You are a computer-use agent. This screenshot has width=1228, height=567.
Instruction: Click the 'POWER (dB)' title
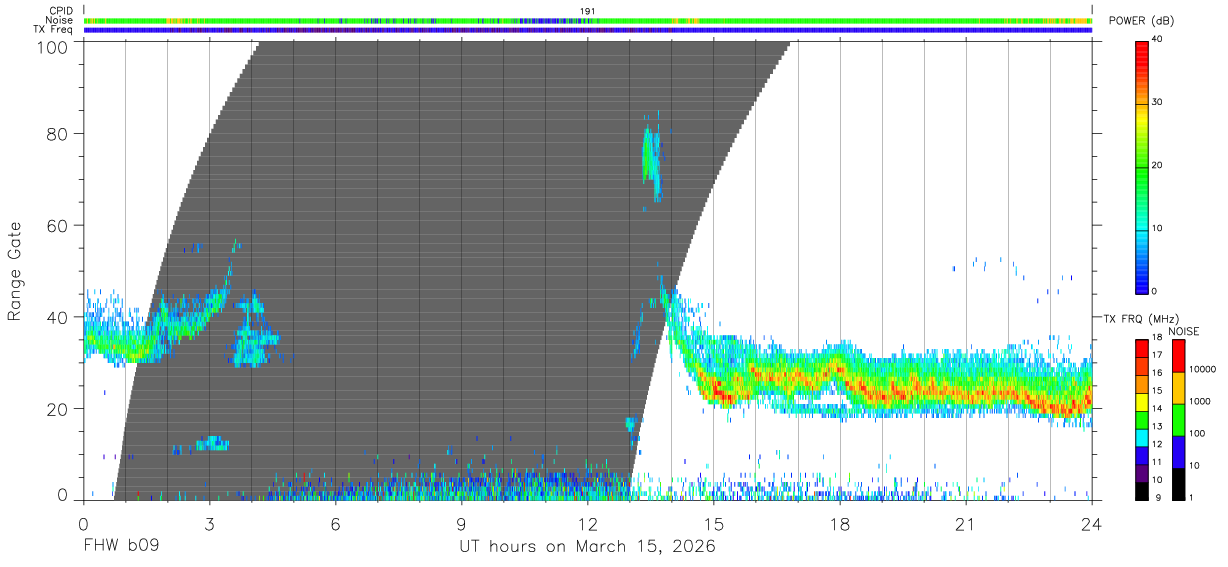click(1141, 21)
